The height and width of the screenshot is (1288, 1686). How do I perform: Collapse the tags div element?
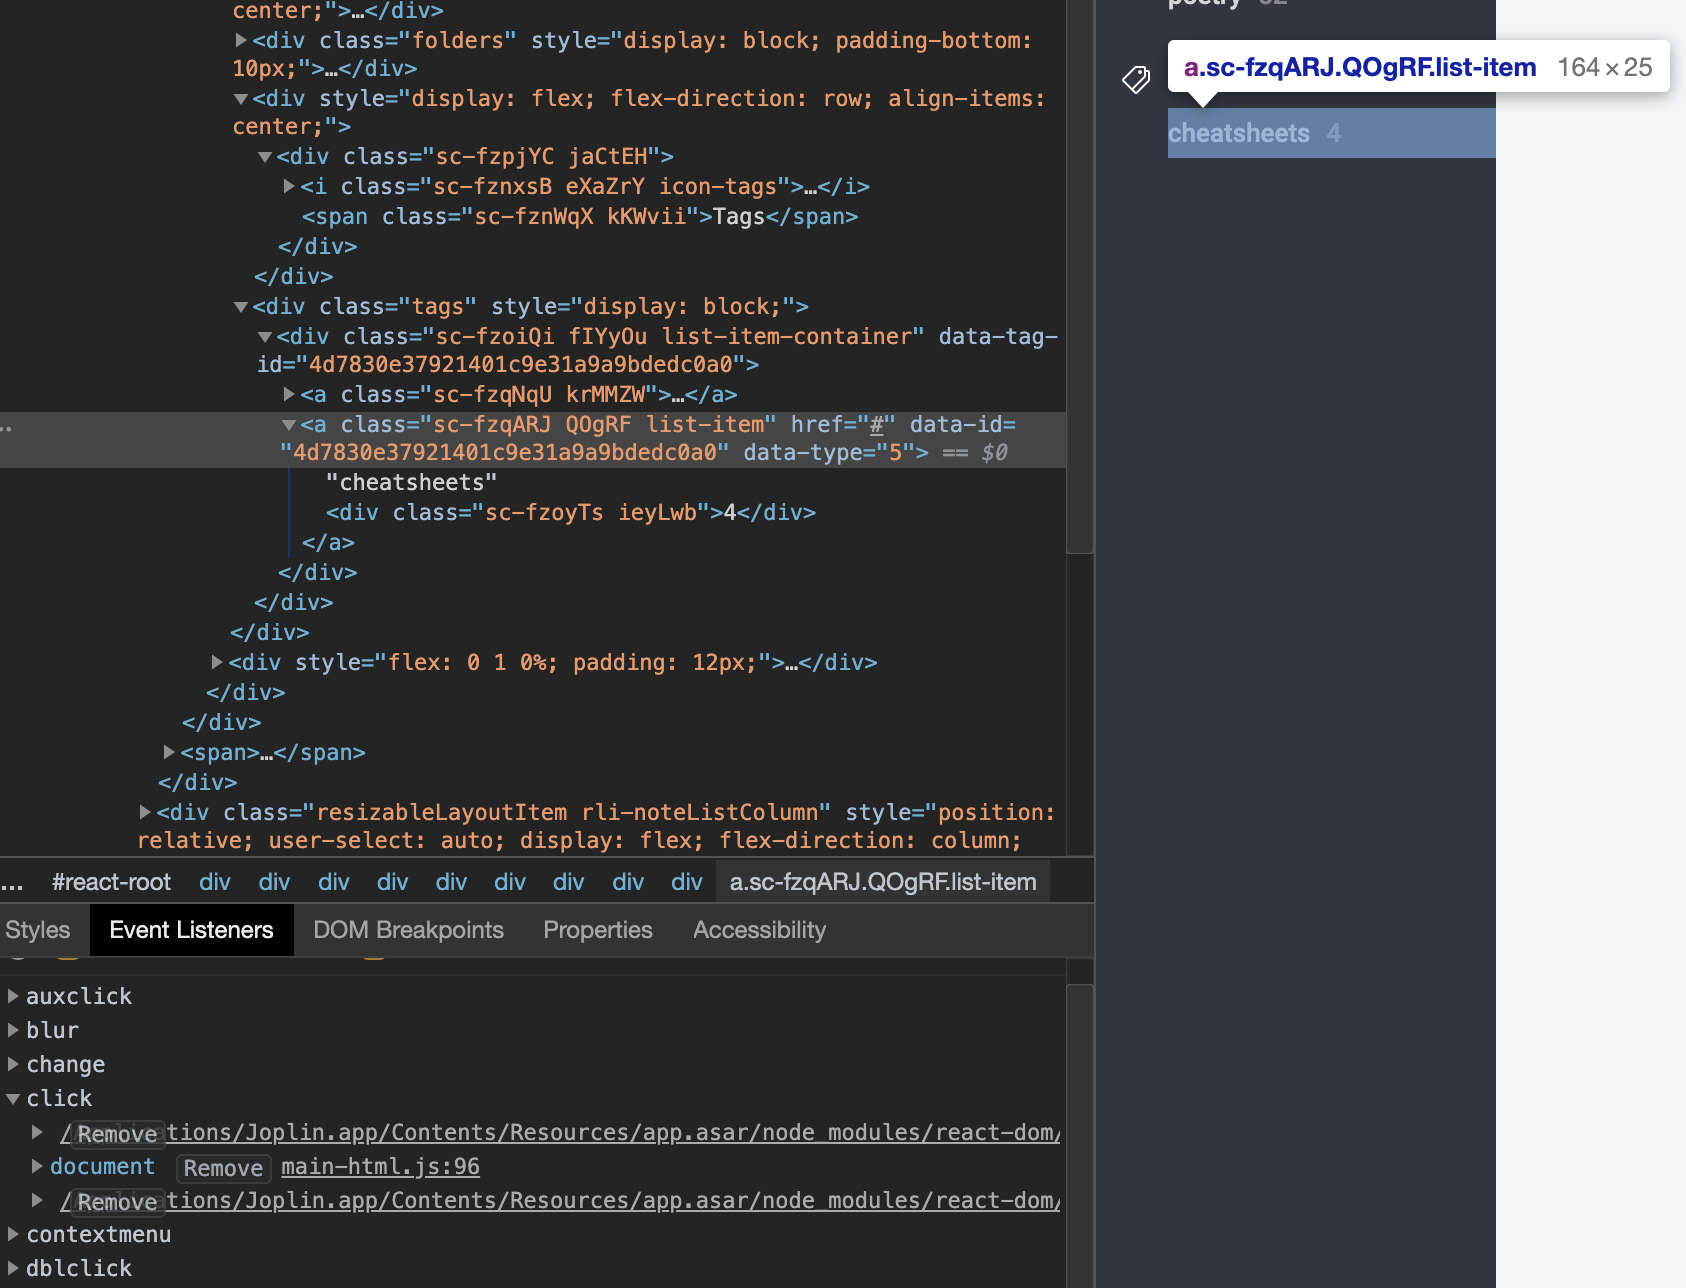[x=240, y=306]
